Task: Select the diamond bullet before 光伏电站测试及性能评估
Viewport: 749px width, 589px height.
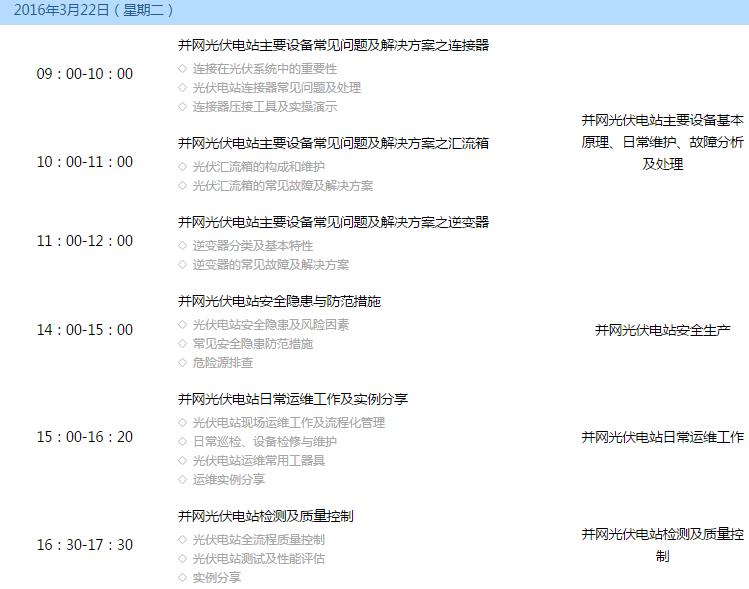Action: point(182,559)
